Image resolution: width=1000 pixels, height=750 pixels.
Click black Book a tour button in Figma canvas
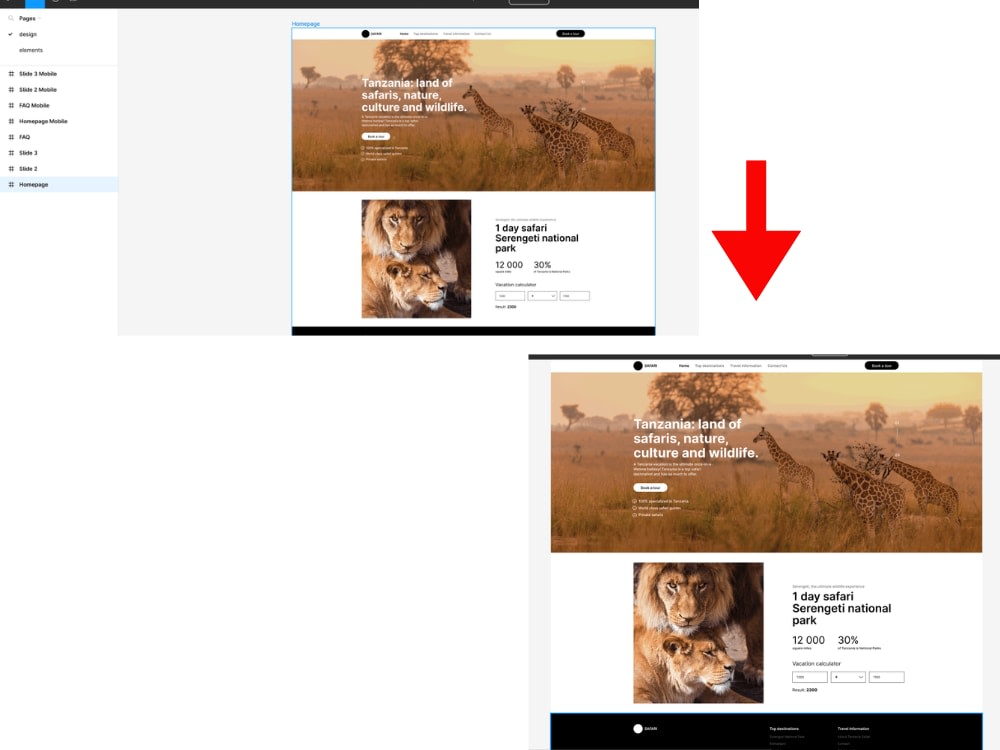click(570, 34)
